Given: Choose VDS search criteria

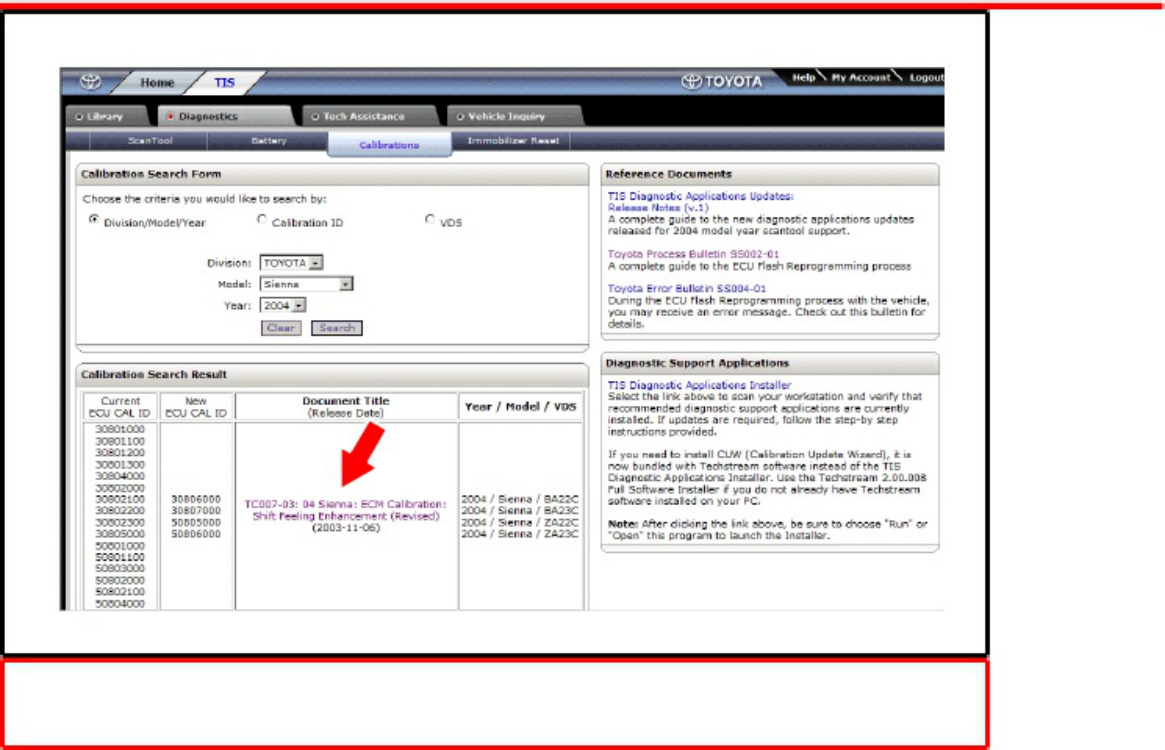Looking at the screenshot, I should 429,219.
